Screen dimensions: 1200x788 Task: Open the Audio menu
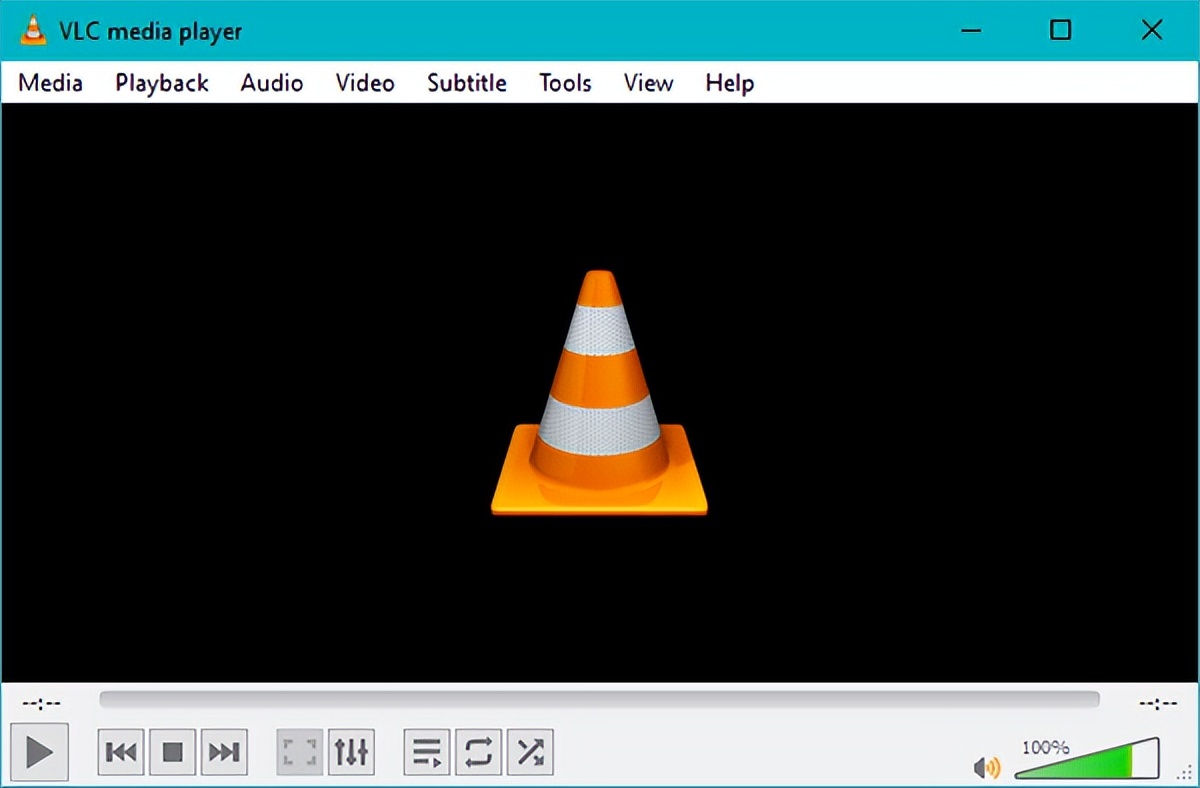270,83
